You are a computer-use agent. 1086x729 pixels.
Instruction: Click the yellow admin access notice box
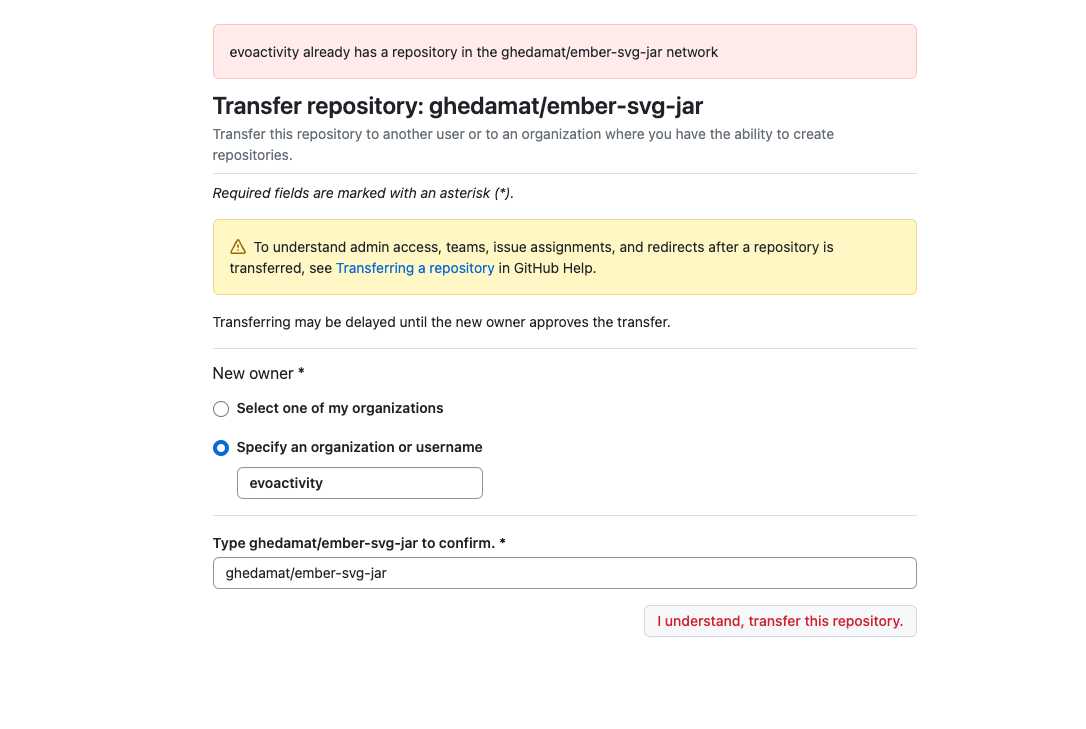[564, 257]
